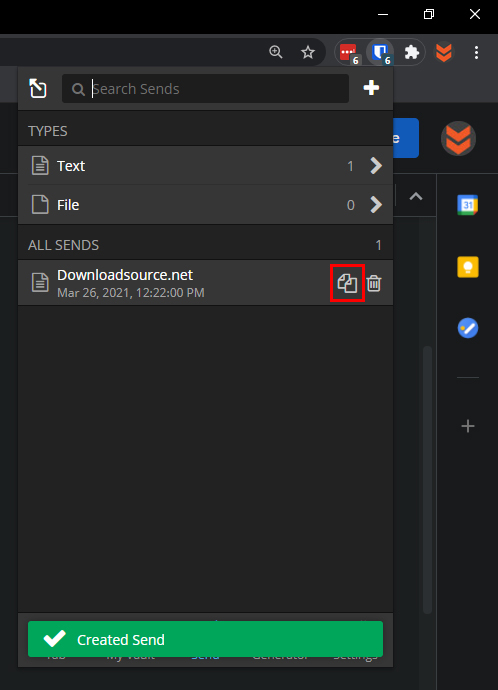Open Google Tasks in side panel
The image size is (498, 690).
click(468, 328)
